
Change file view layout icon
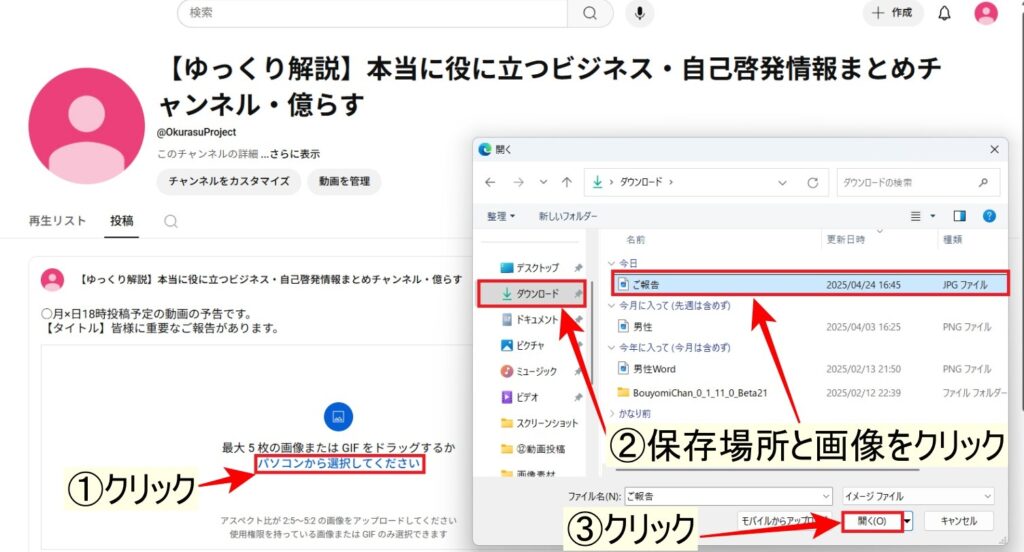(x=916, y=216)
